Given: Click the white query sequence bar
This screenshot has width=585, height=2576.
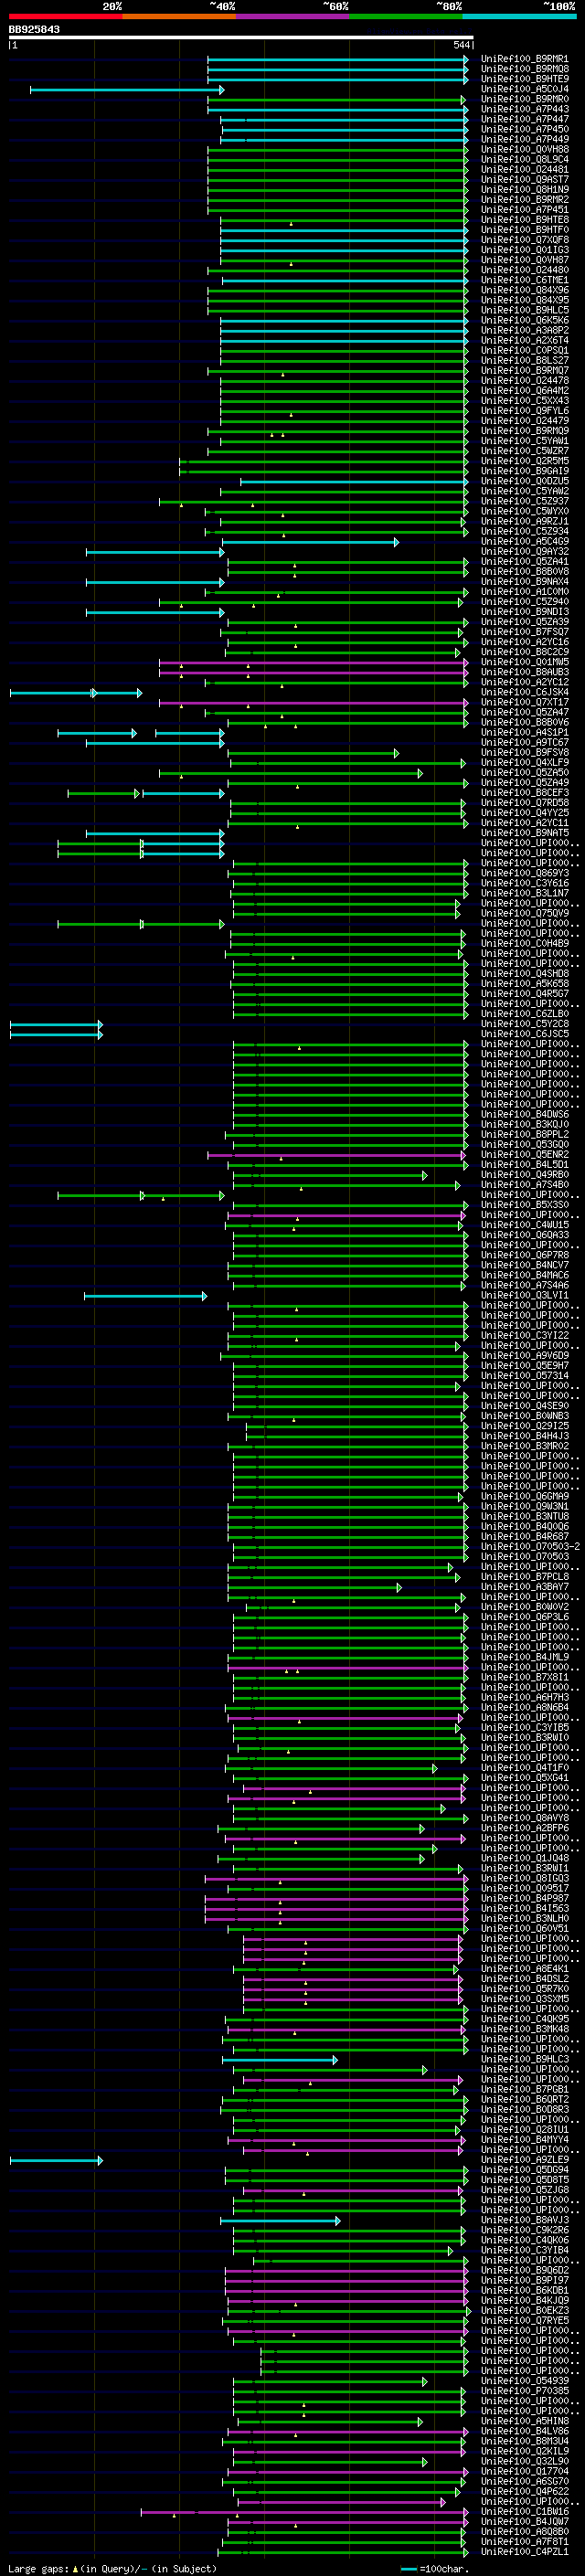Looking at the screenshot, I should pyautogui.click(x=241, y=38).
